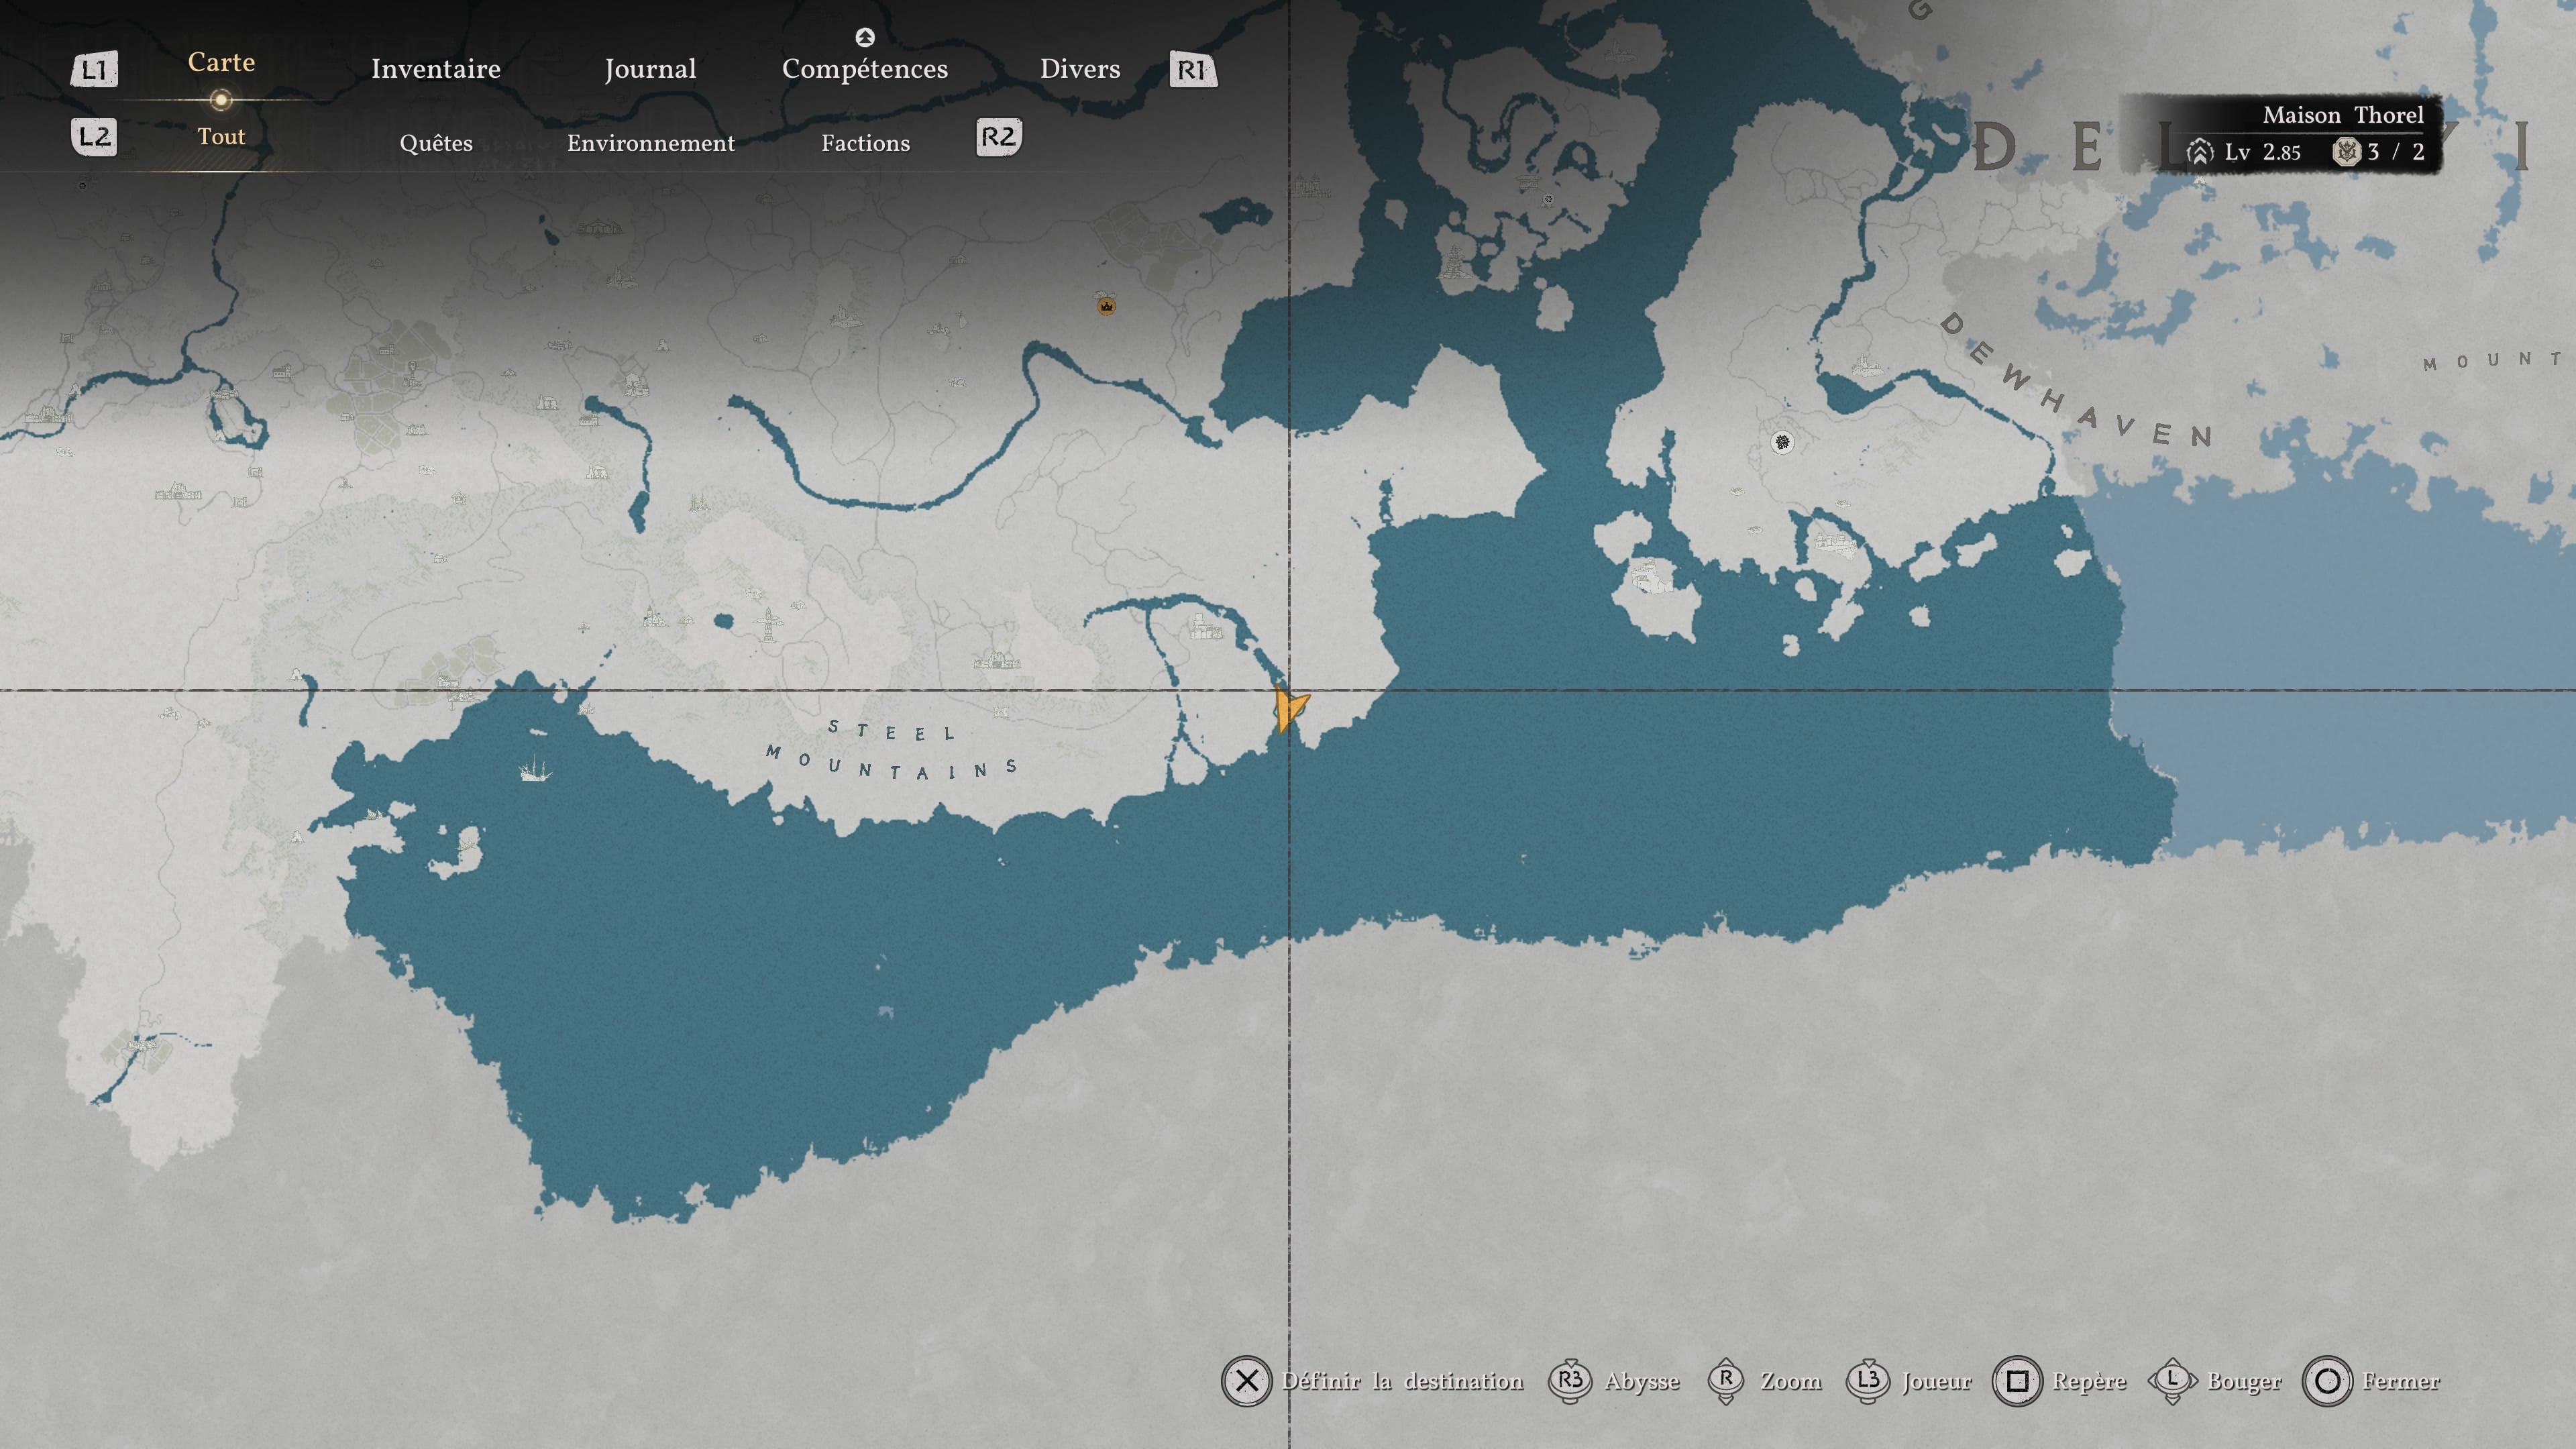Click the L3 stick icon
Viewport: 2576px width, 1449px height.
(1867, 1381)
